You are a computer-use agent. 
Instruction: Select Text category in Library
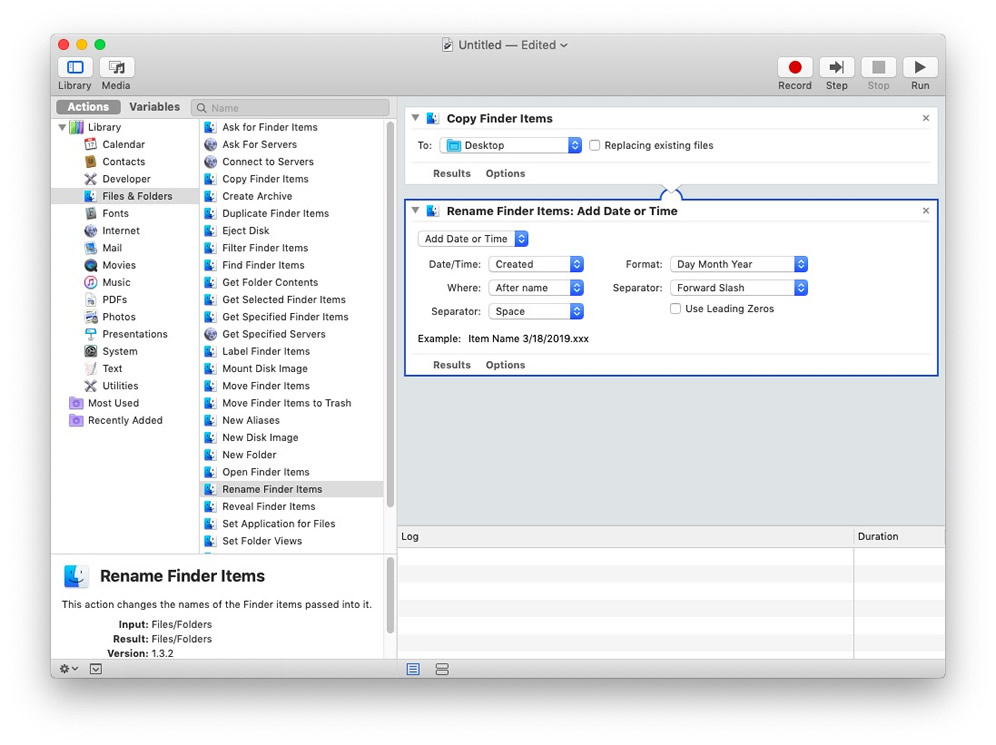112,368
